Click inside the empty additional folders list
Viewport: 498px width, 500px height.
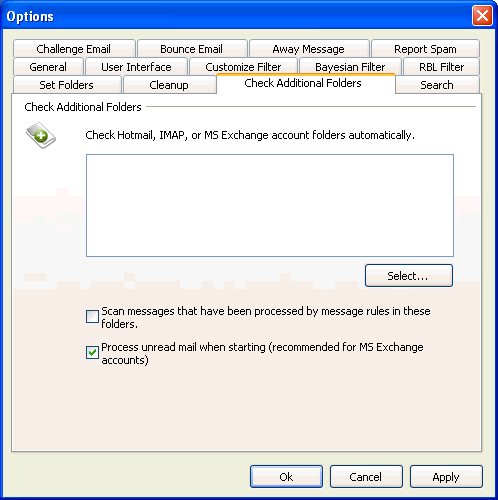[270, 205]
